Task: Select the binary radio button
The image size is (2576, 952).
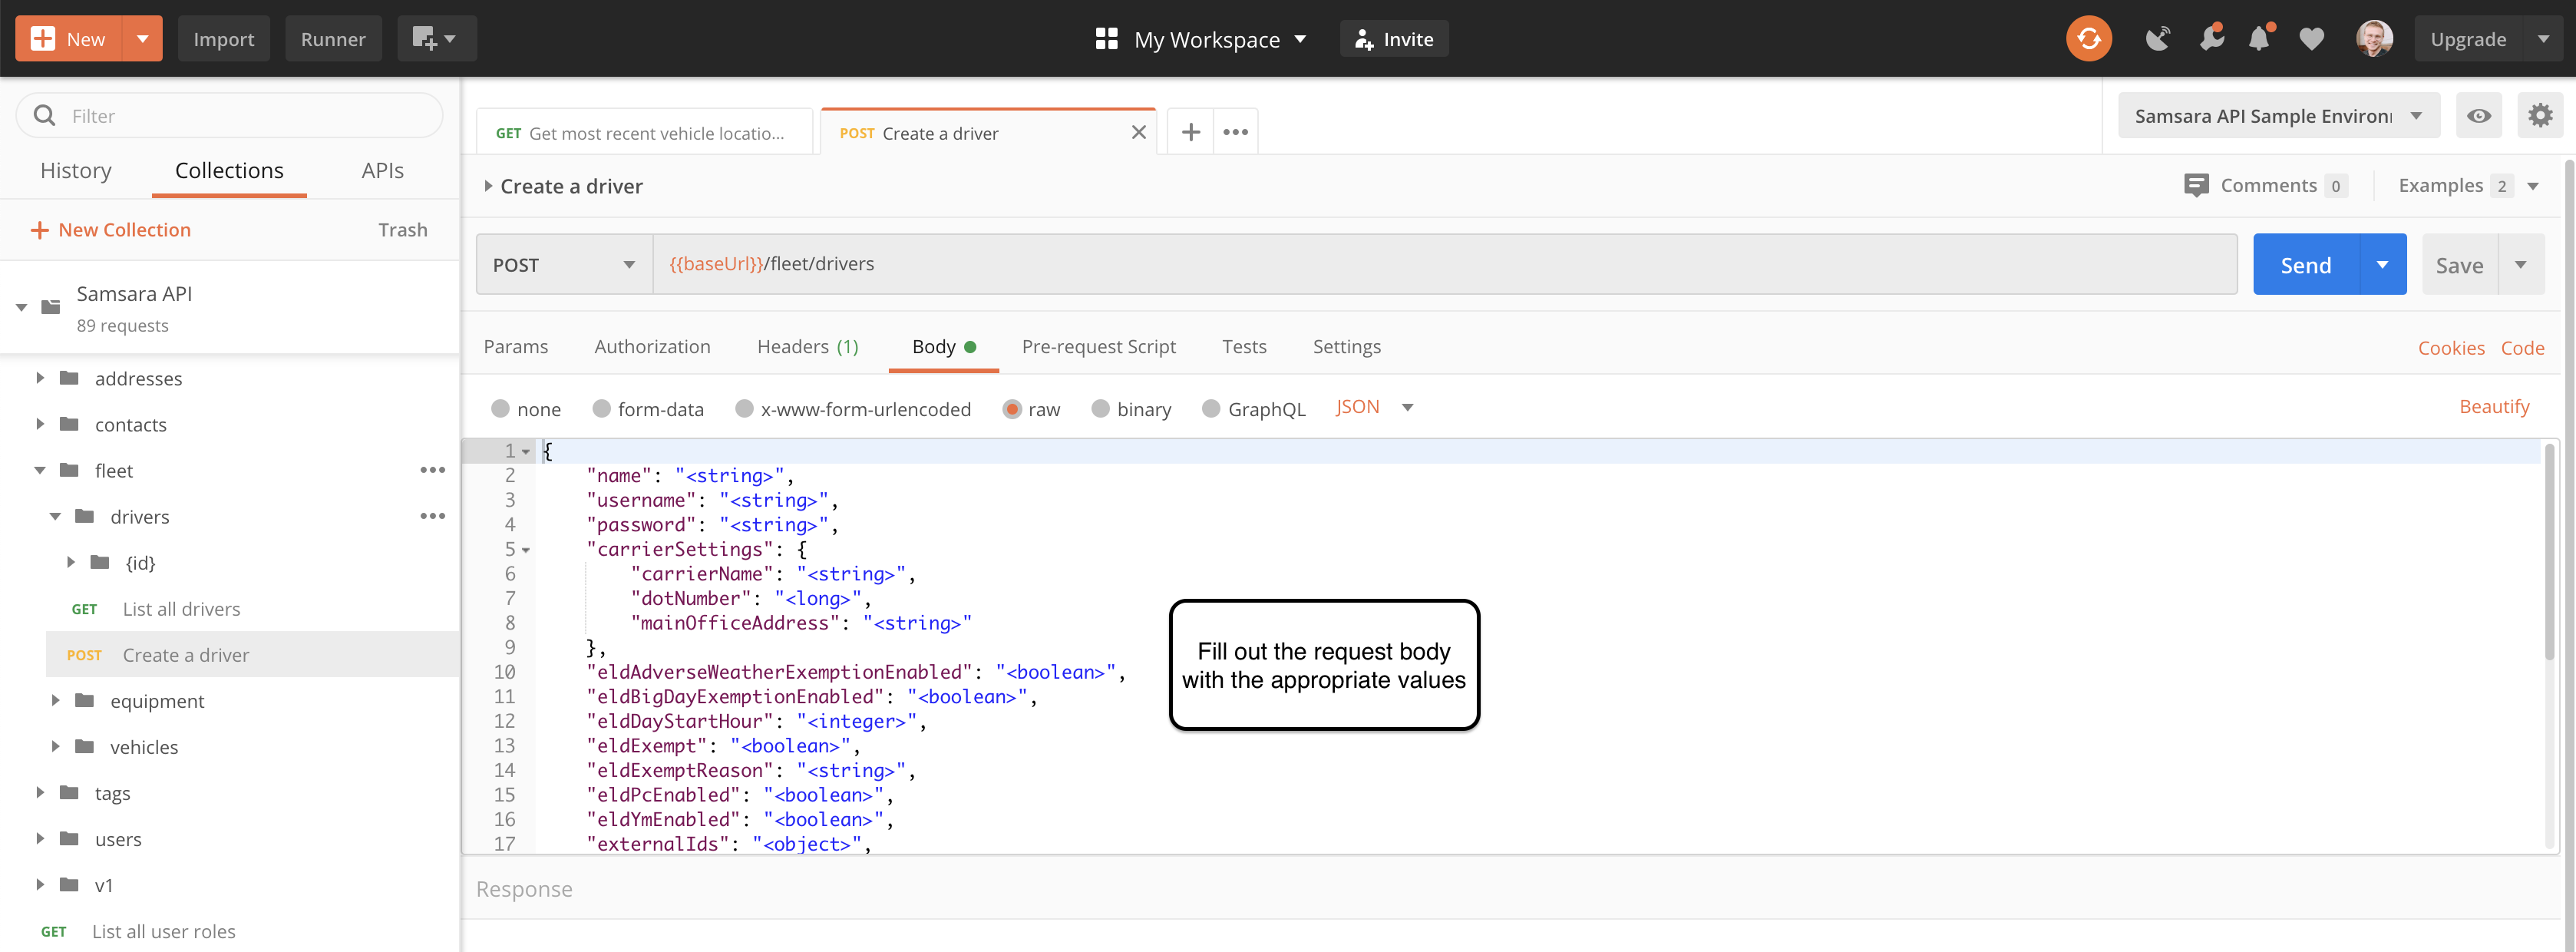Action: point(1100,409)
